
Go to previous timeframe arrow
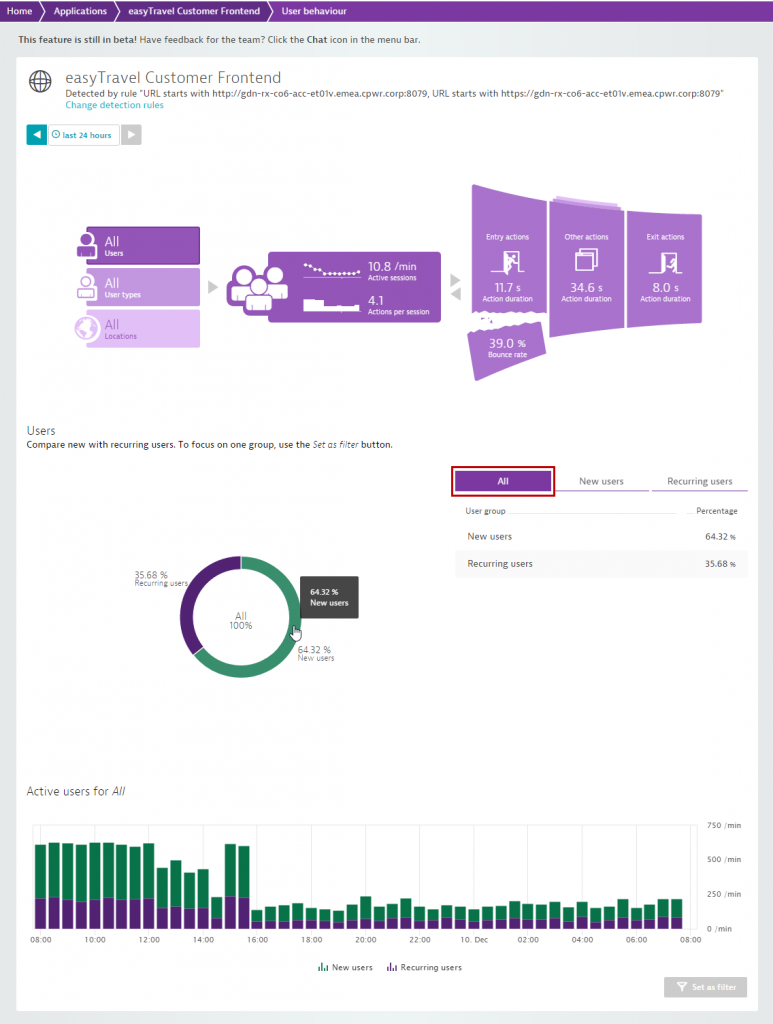(x=37, y=135)
